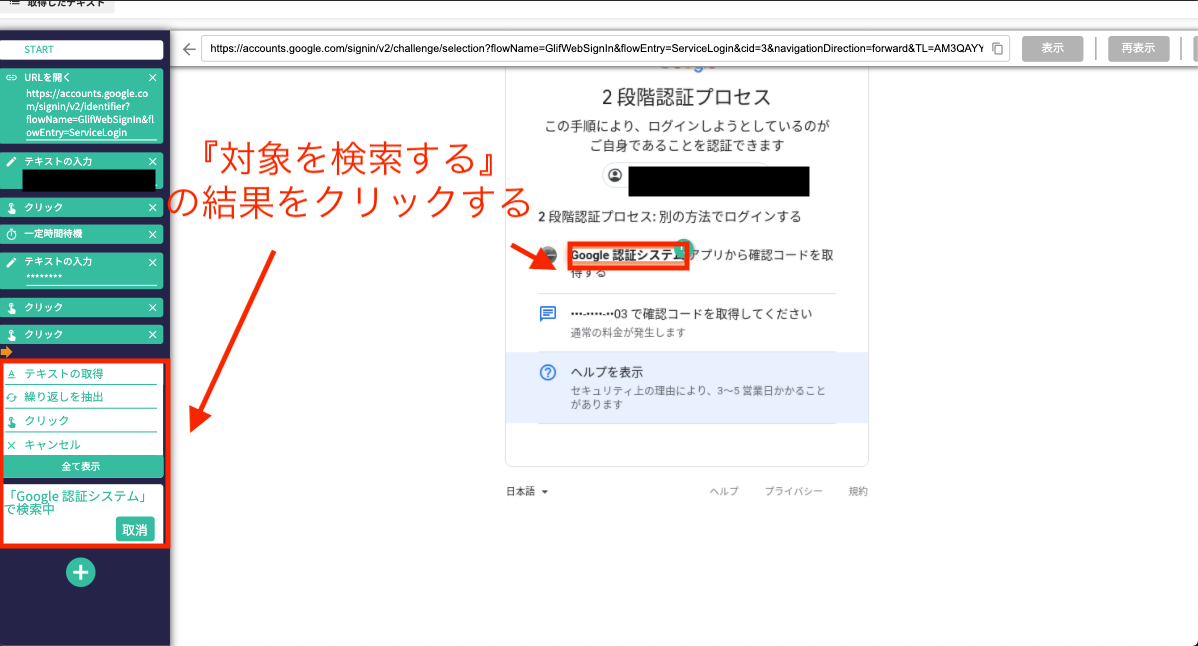Click the 全て表示 button
This screenshot has height=646, width=1198.
(82, 466)
